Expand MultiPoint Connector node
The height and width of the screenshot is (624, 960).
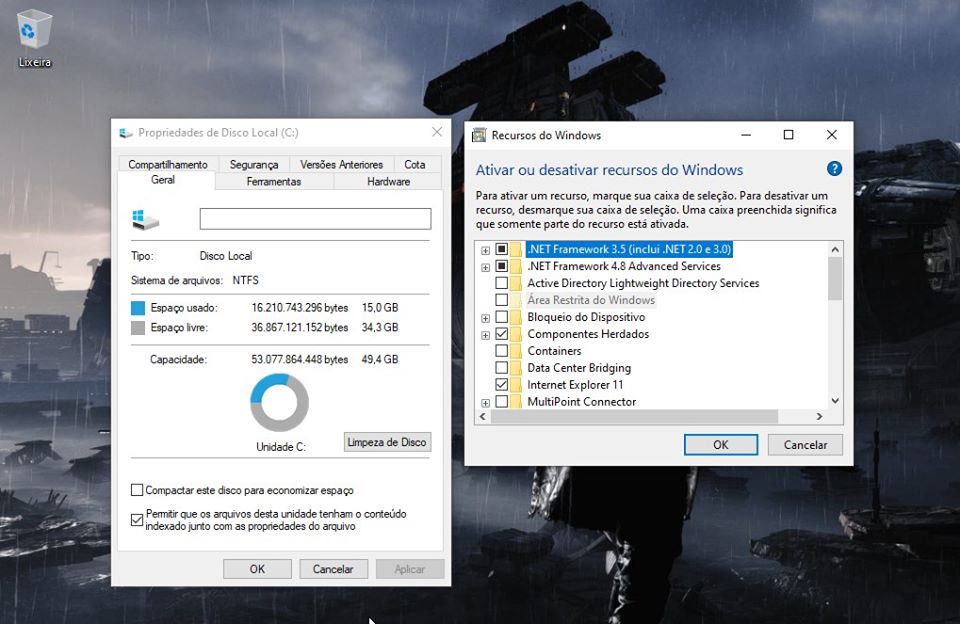pos(486,403)
